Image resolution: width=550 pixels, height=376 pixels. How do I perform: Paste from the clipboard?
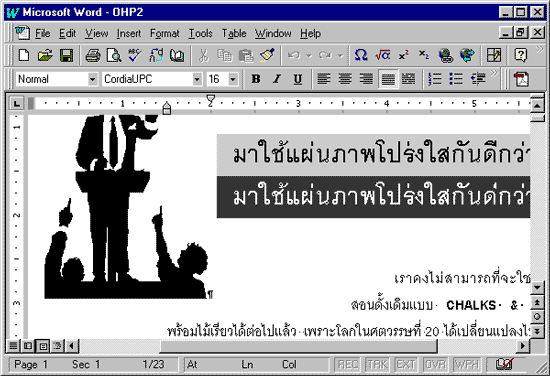tap(246, 55)
